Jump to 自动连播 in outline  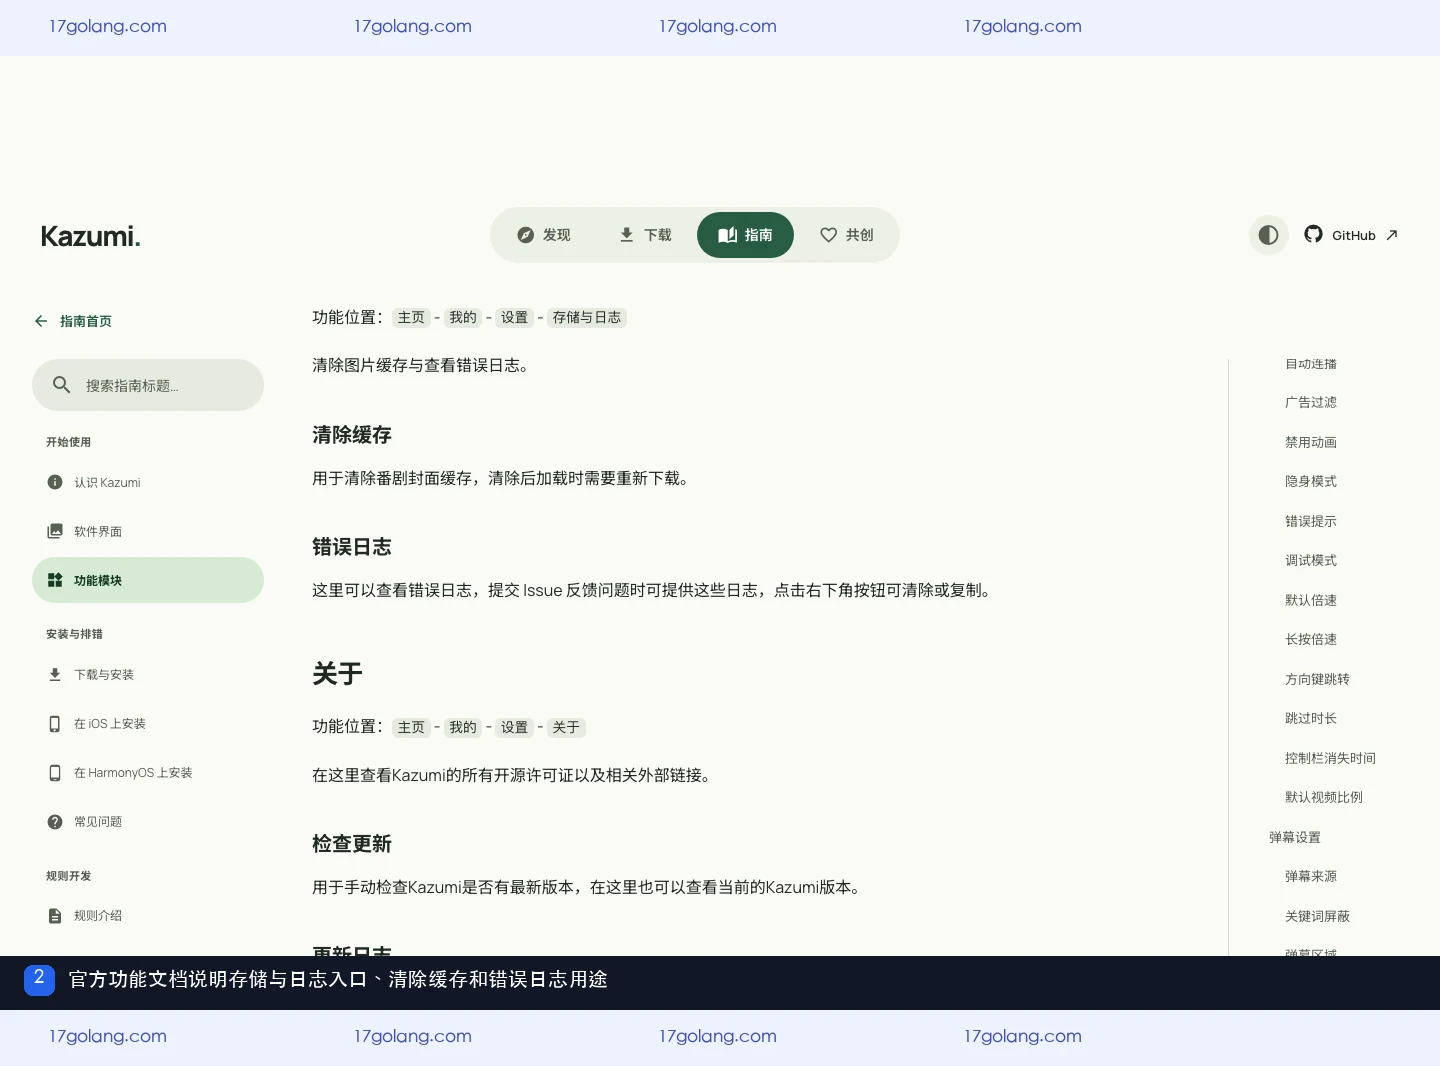[1311, 364]
